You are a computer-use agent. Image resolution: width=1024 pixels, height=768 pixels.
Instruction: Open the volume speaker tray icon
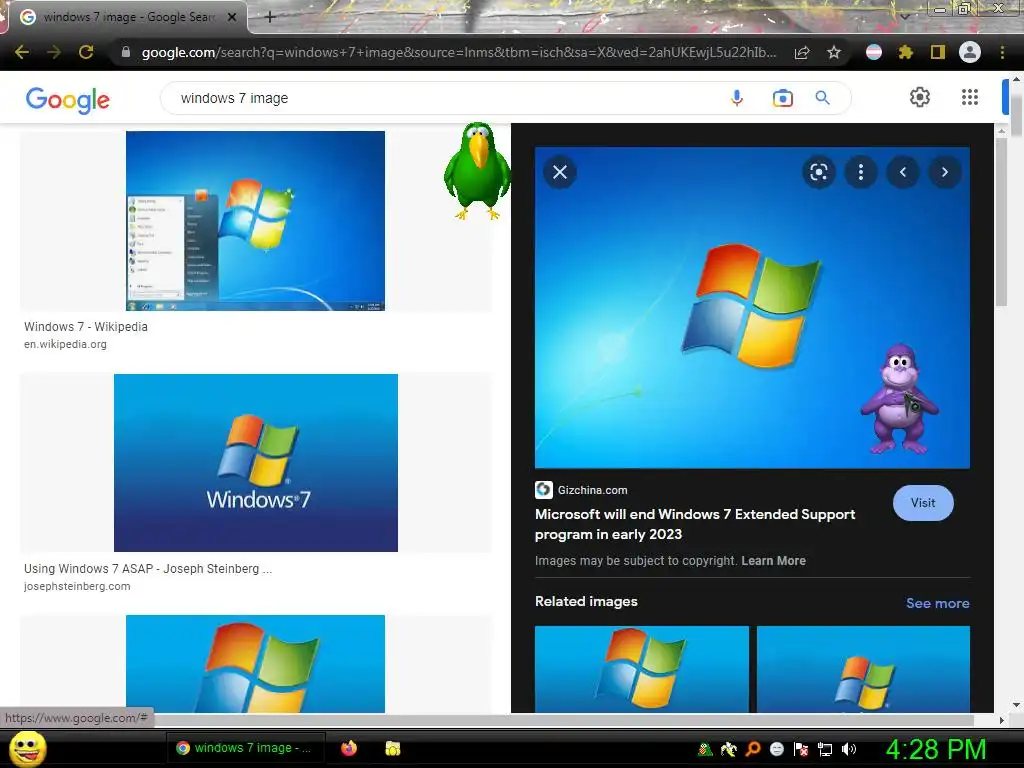click(x=848, y=749)
